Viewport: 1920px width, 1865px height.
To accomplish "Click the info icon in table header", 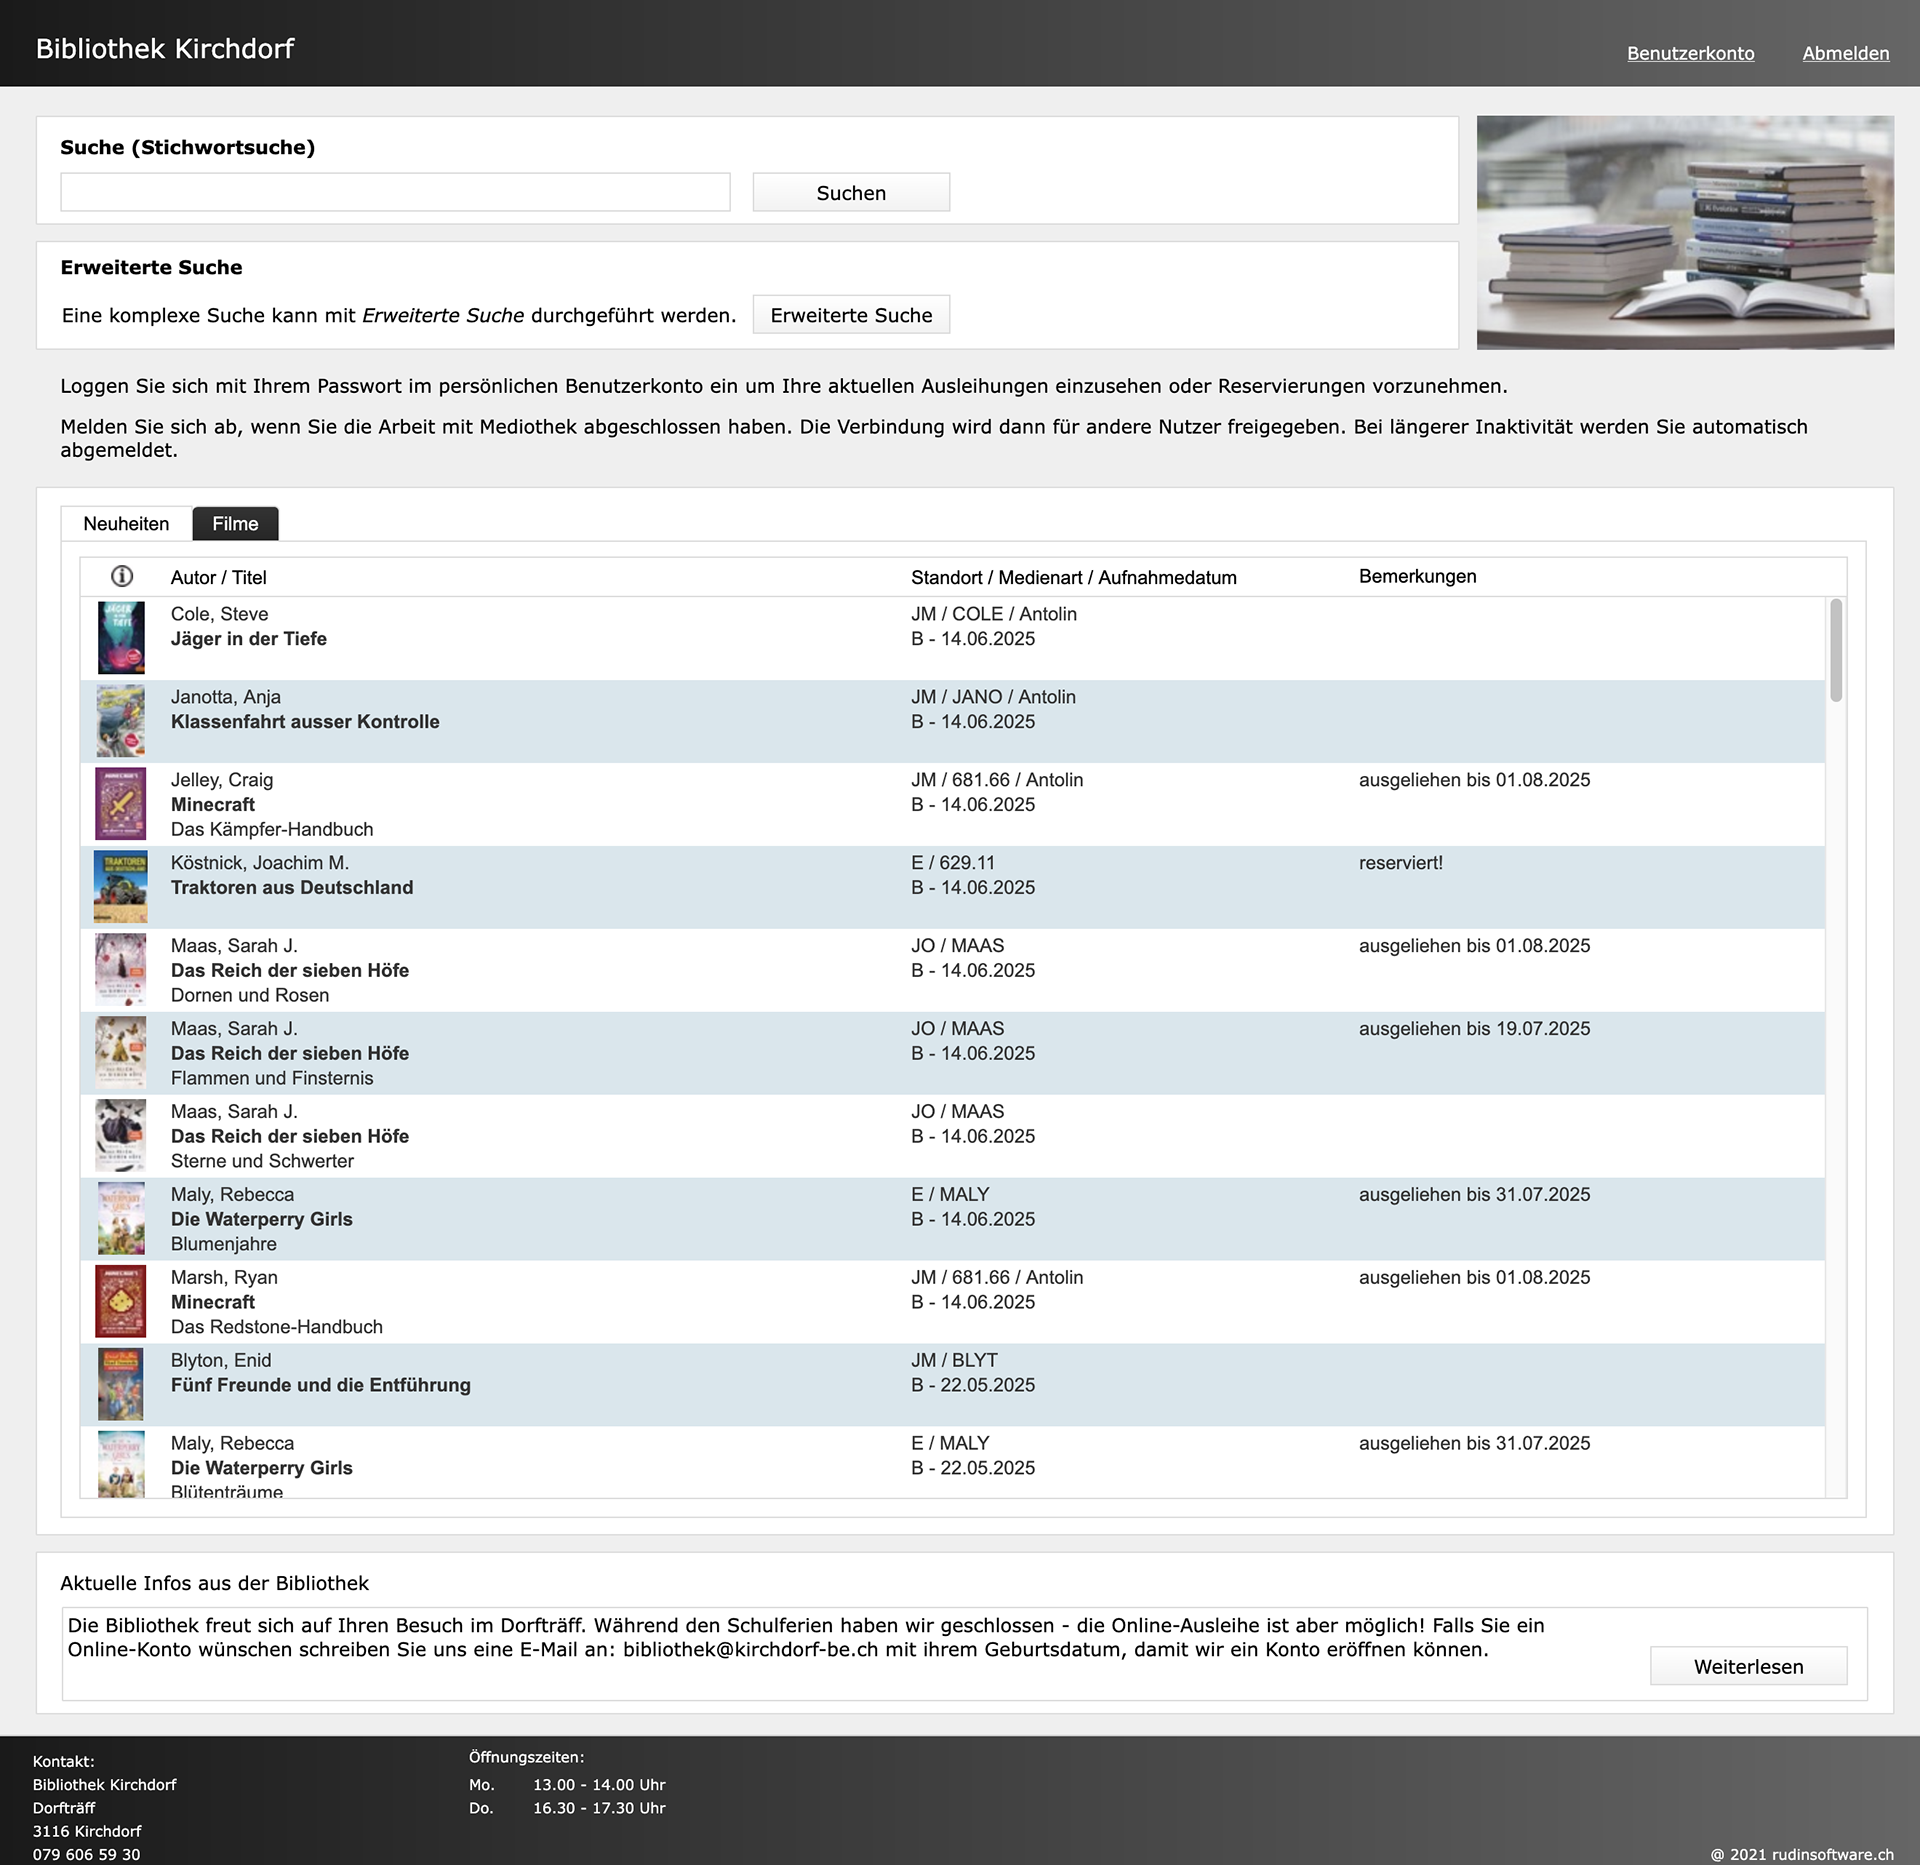I will pyautogui.click(x=122, y=576).
